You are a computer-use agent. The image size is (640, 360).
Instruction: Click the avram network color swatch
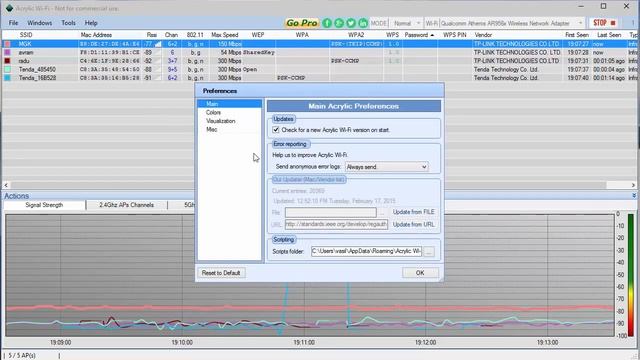[x=7, y=53]
